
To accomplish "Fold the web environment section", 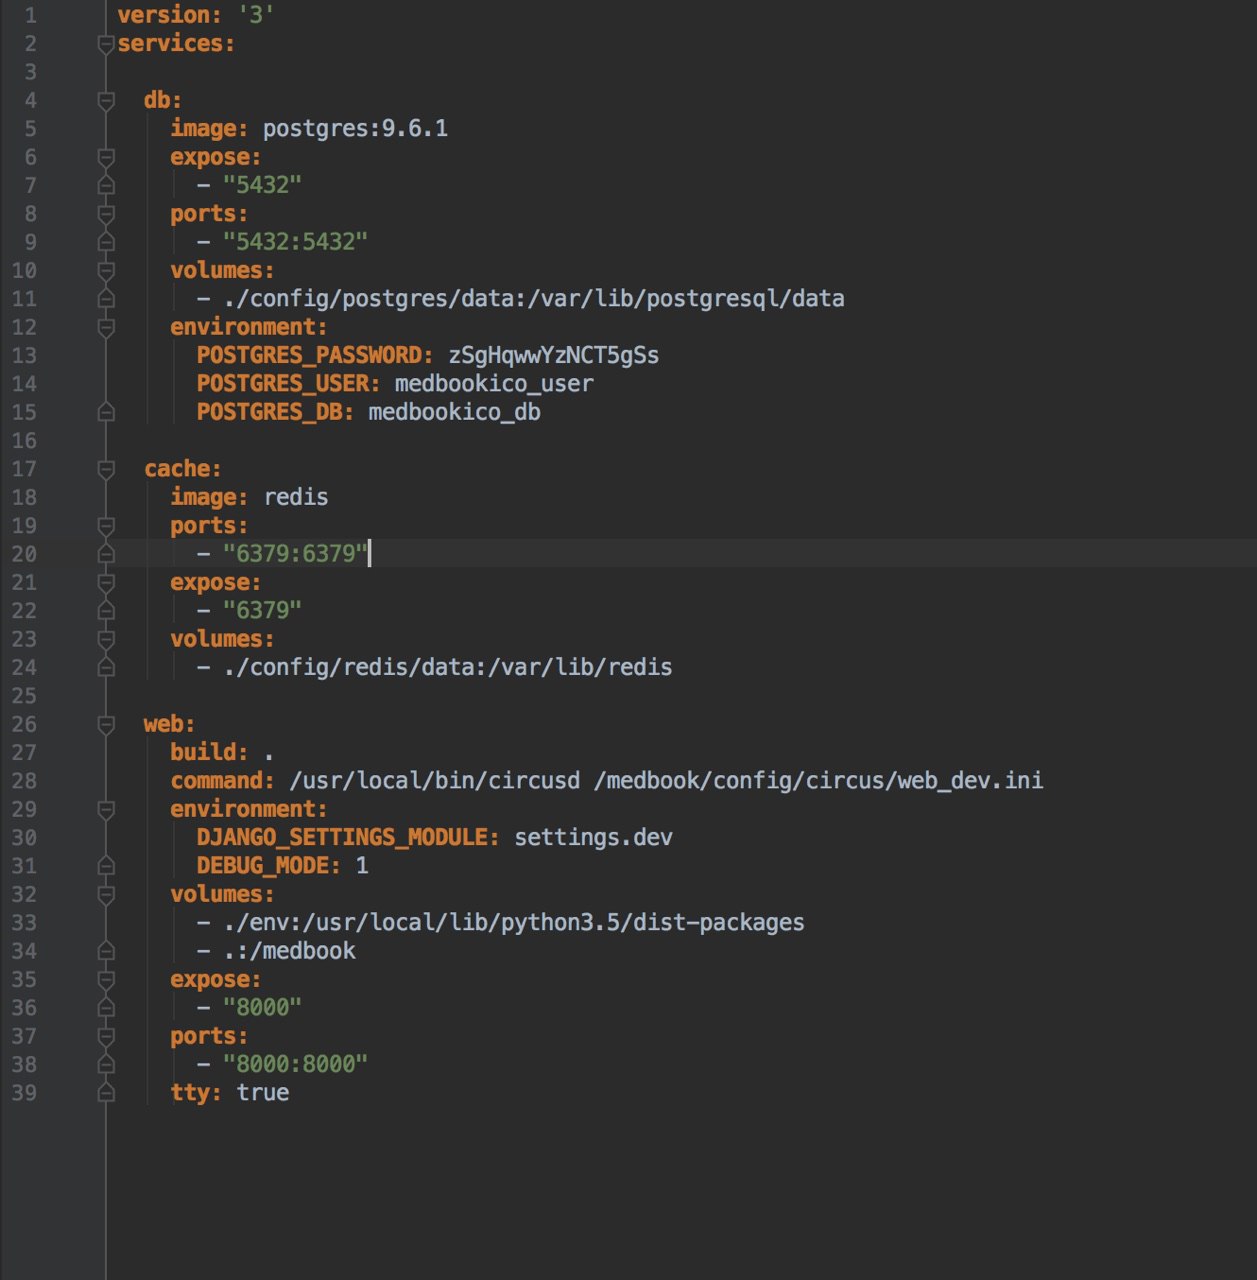I will (x=106, y=809).
